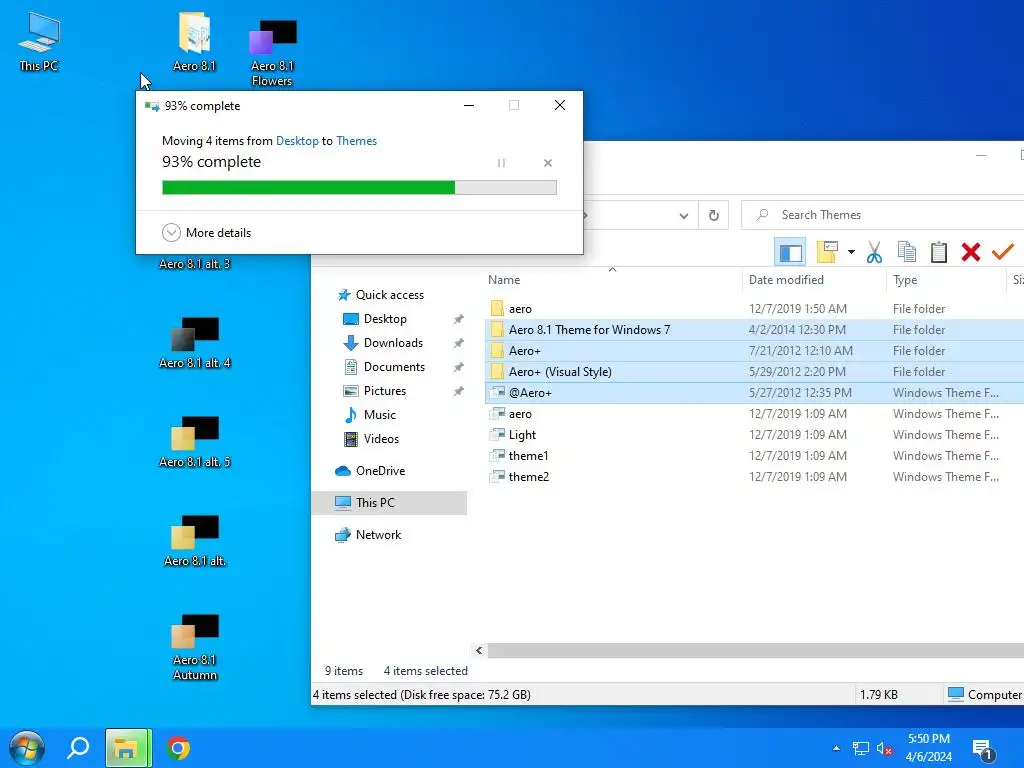This screenshot has width=1024, height=768.
Task: Launch Chrome from the taskbar
Action: point(178,748)
